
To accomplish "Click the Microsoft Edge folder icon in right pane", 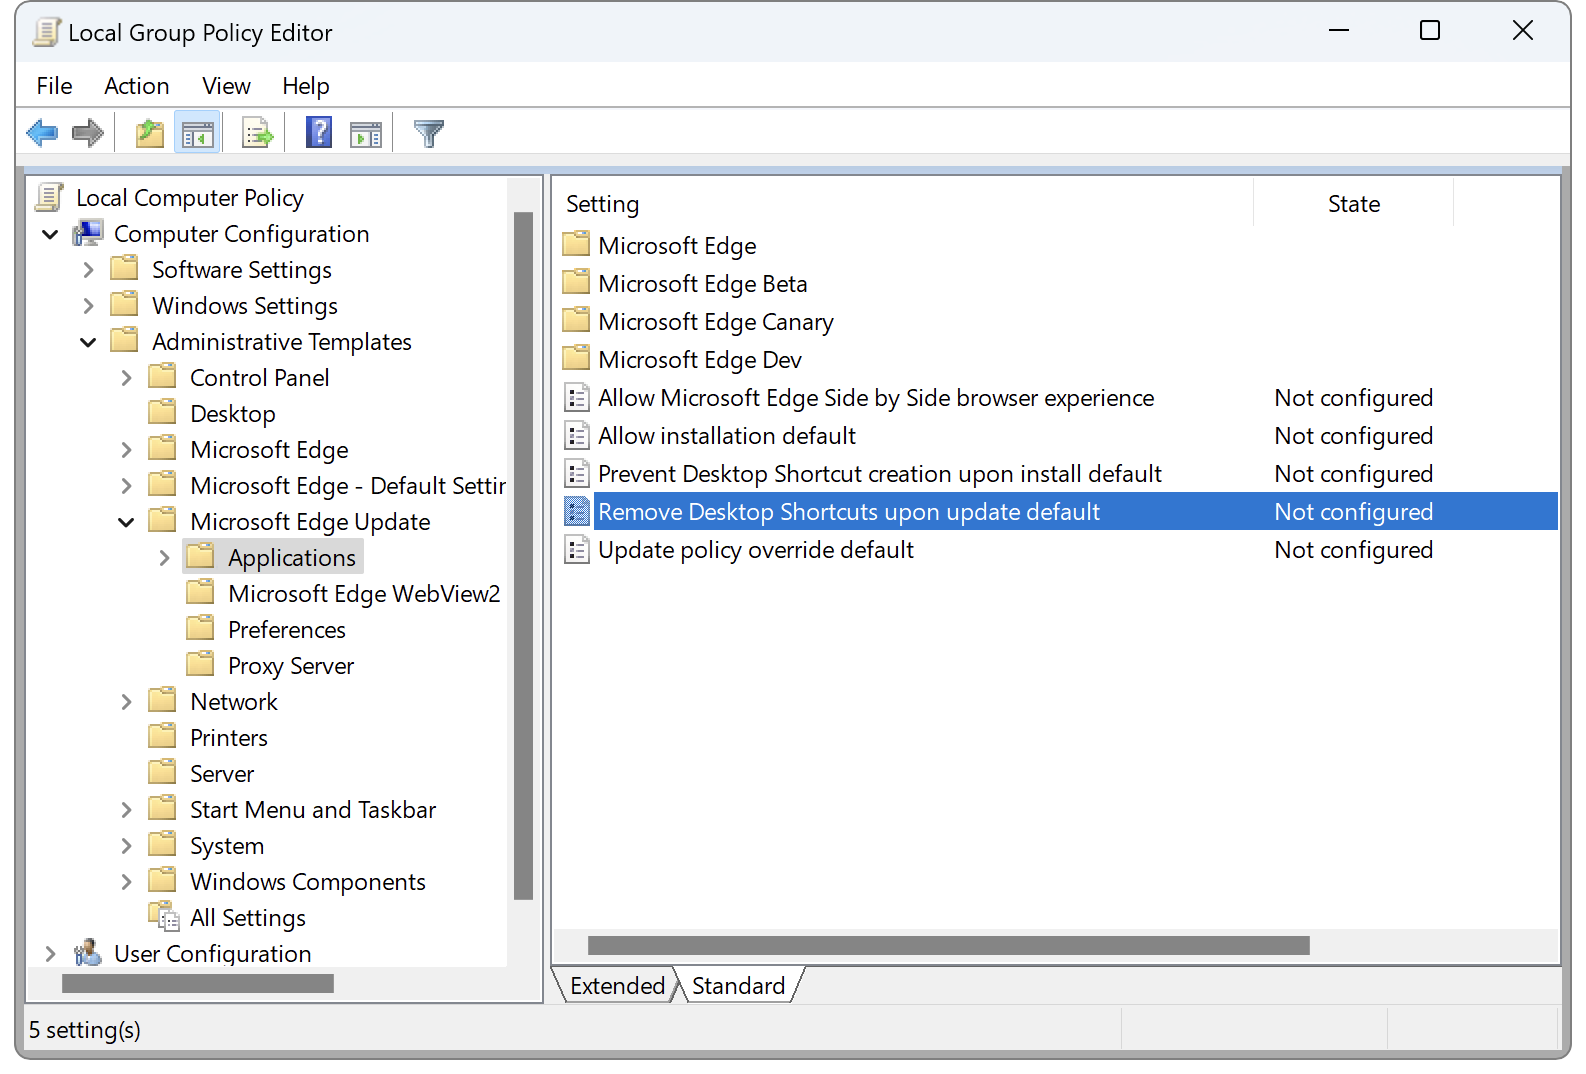I will (x=576, y=244).
